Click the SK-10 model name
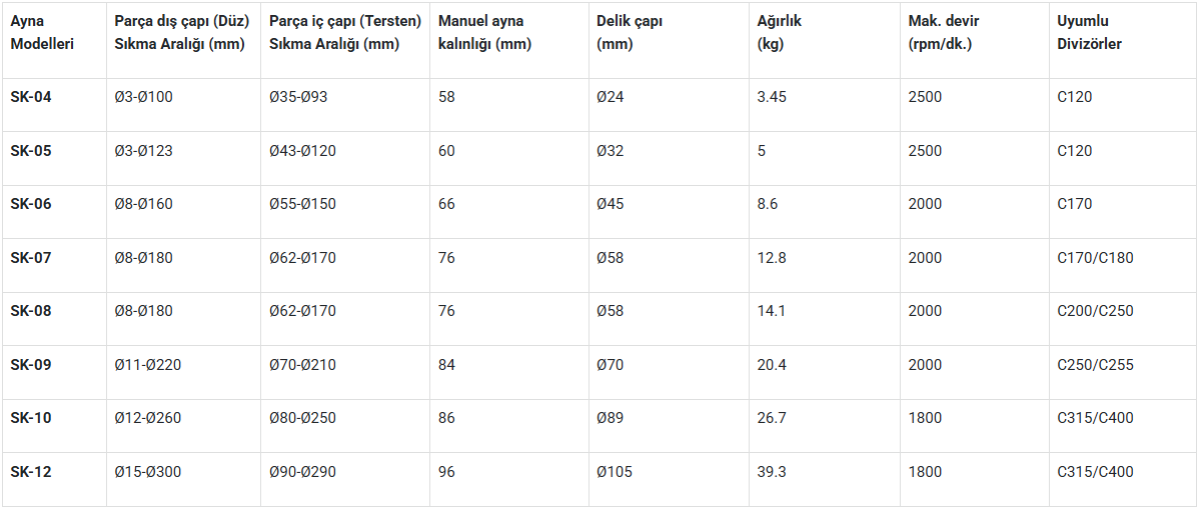 (31, 418)
